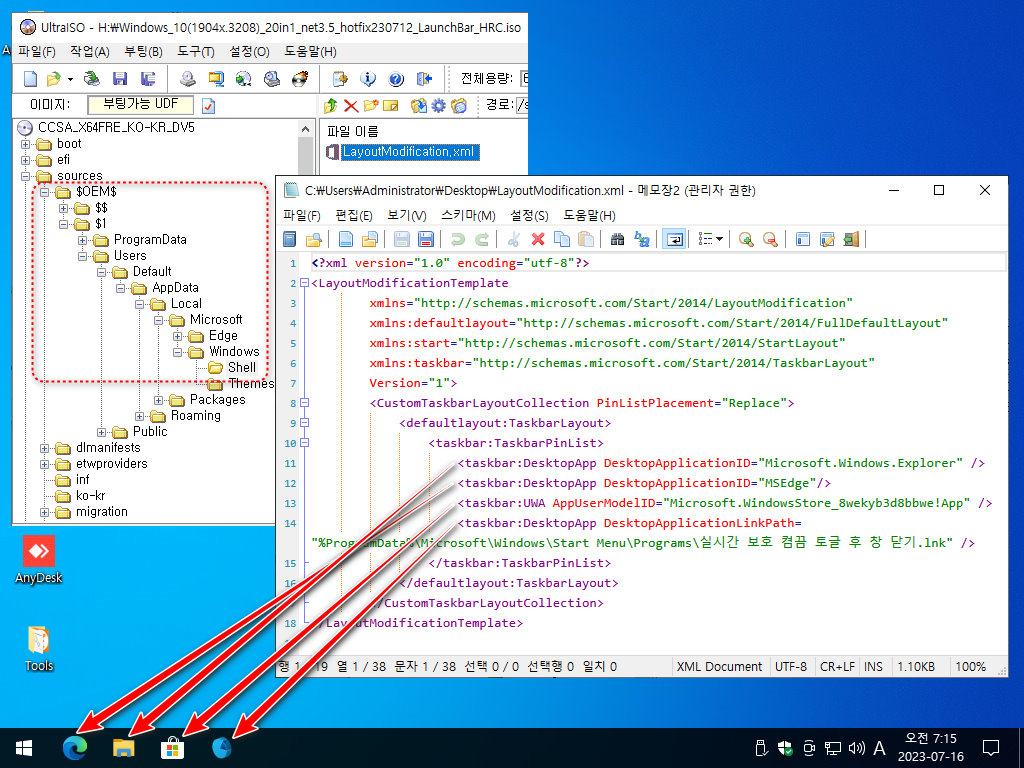1024x768 pixels.
Task: Open UltraISO 부팅(B) menu
Action: point(144,52)
